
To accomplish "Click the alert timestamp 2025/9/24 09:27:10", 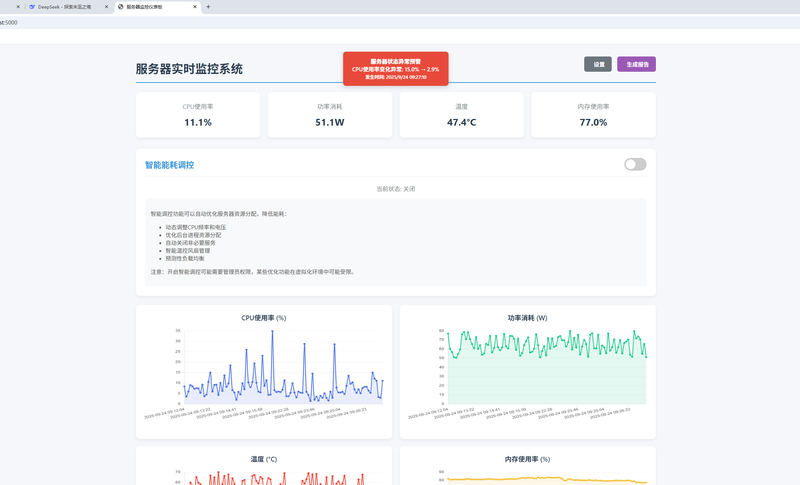I will point(396,77).
